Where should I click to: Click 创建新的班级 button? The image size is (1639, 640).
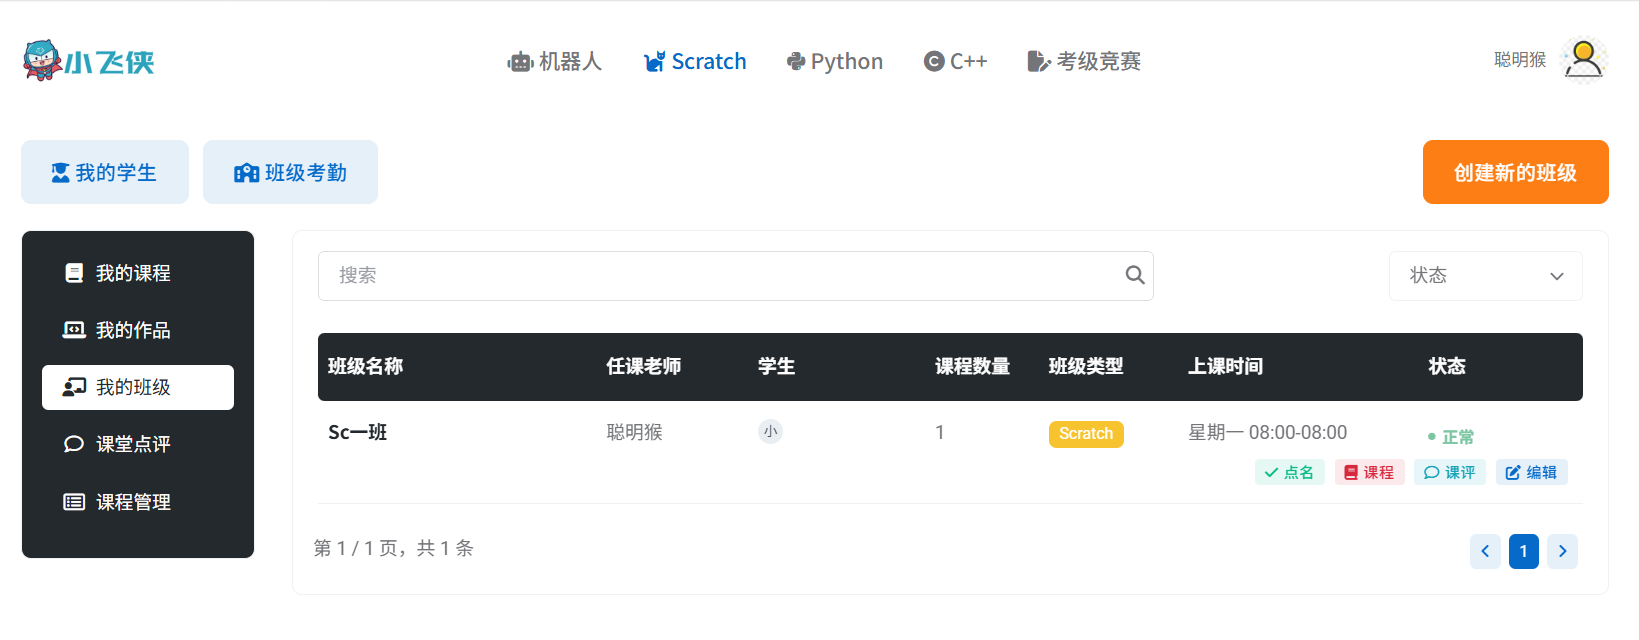1515,172
